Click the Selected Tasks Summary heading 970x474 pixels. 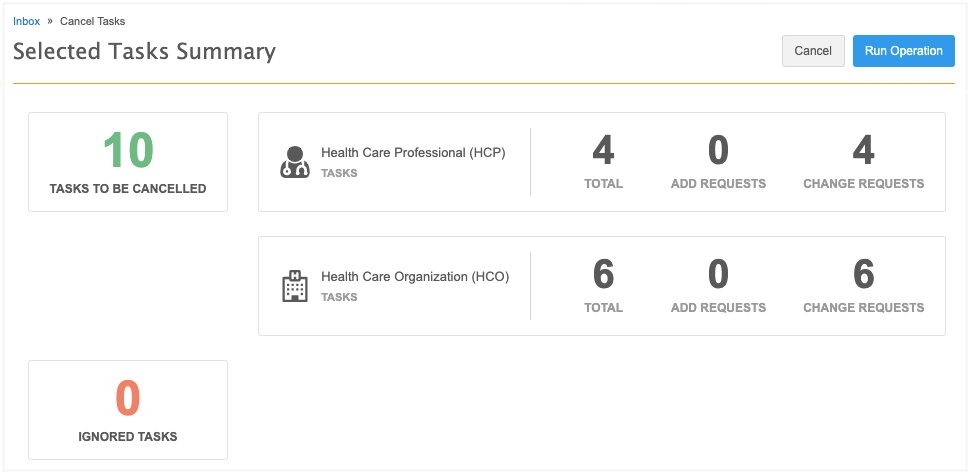coord(144,51)
